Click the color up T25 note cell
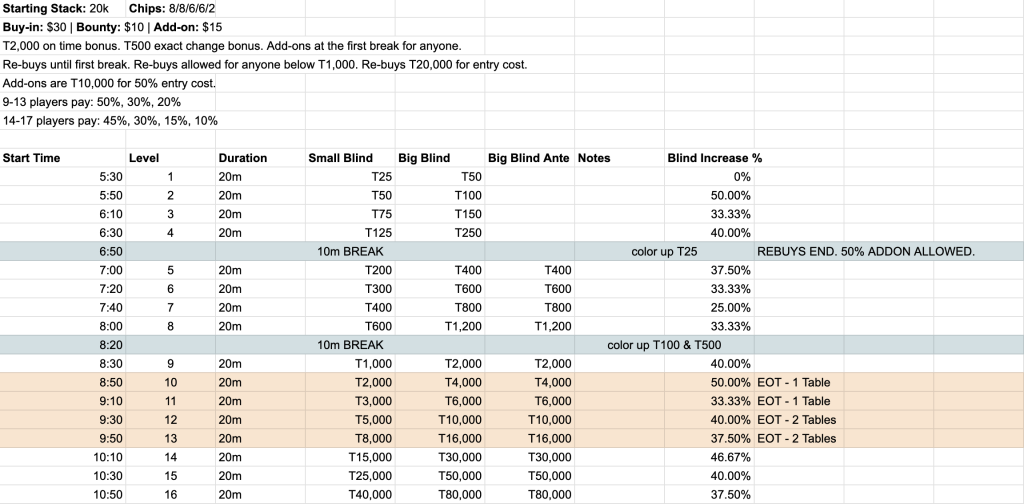1024x504 pixels. pyautogui.click(x=665, y=251)
